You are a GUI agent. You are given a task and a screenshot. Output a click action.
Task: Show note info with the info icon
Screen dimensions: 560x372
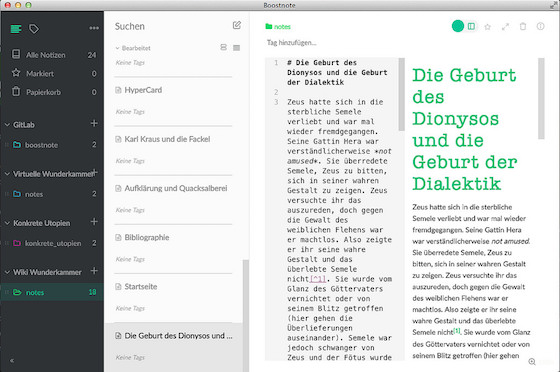pos(540,26)
